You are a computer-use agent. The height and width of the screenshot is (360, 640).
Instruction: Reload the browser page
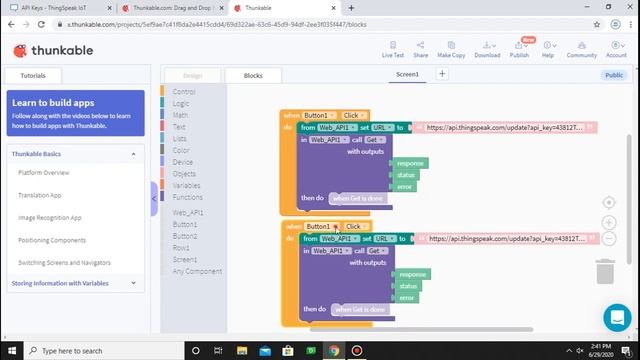(x=41, y=24)
